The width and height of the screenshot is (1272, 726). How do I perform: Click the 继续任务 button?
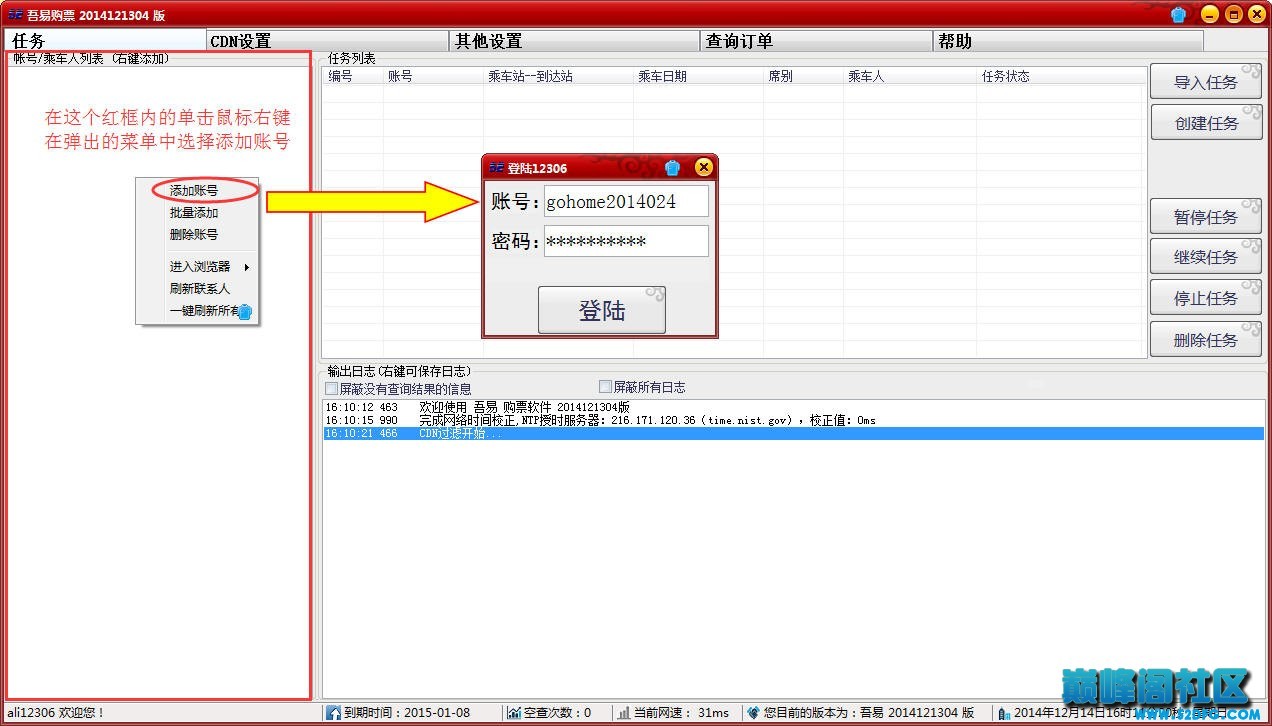tap(1205, 257)
